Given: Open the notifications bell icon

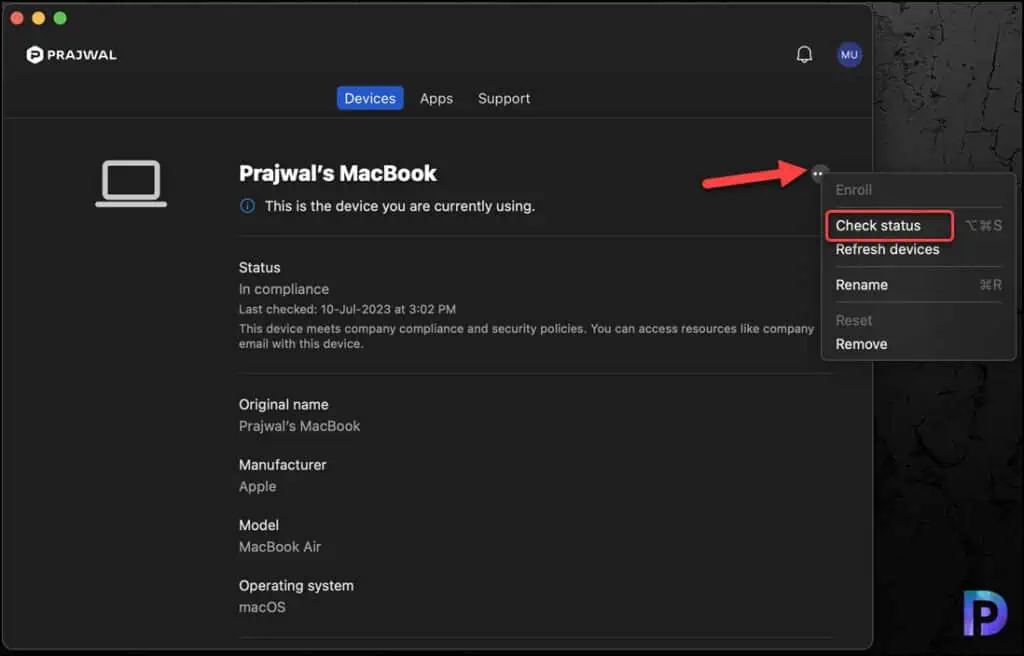Looking at the screenshot, I should tap(804, 54).
